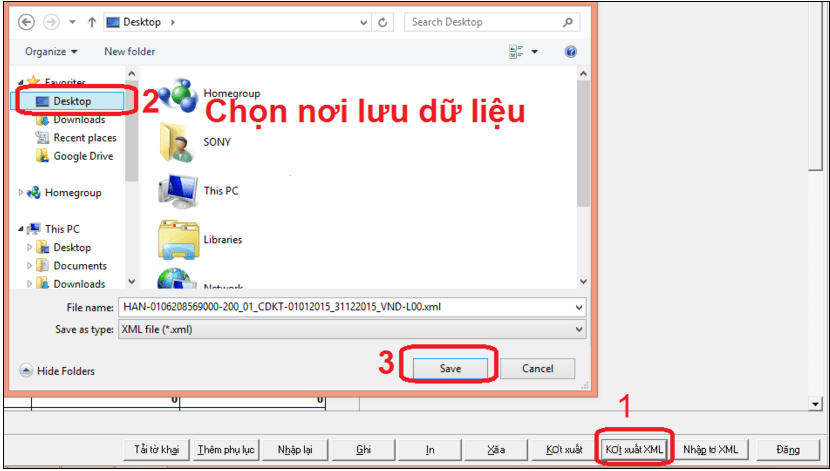Click the search magnifier icon
830x471 pixels.
[568, 22]
